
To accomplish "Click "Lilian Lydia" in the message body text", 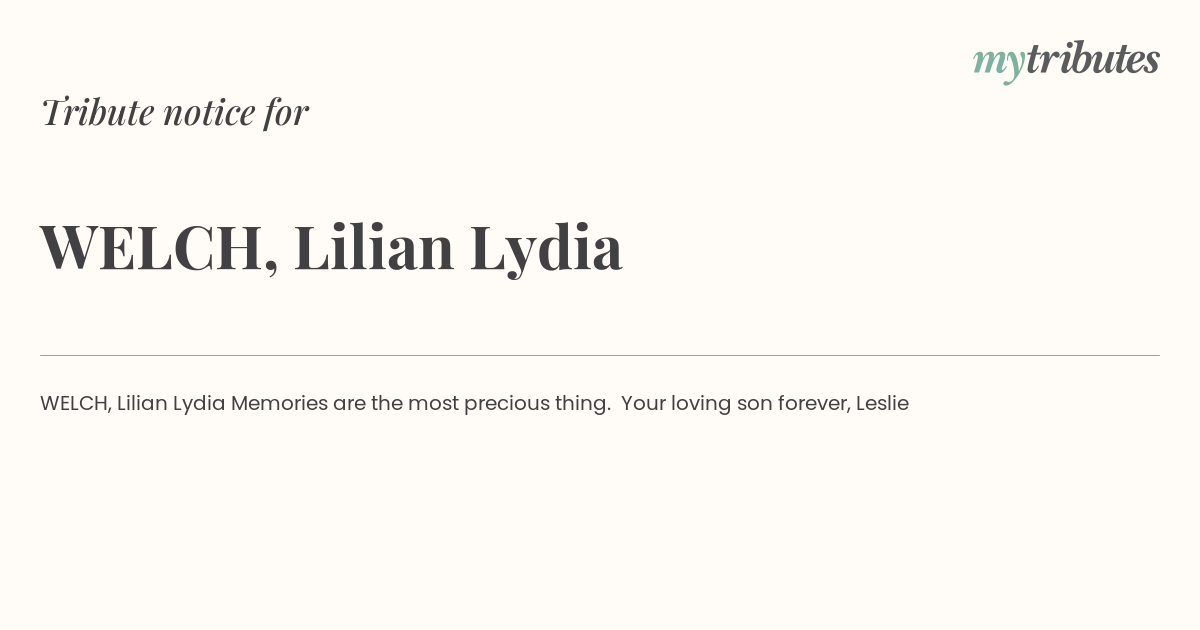I will pyautogui.click(x=171, y=404).
